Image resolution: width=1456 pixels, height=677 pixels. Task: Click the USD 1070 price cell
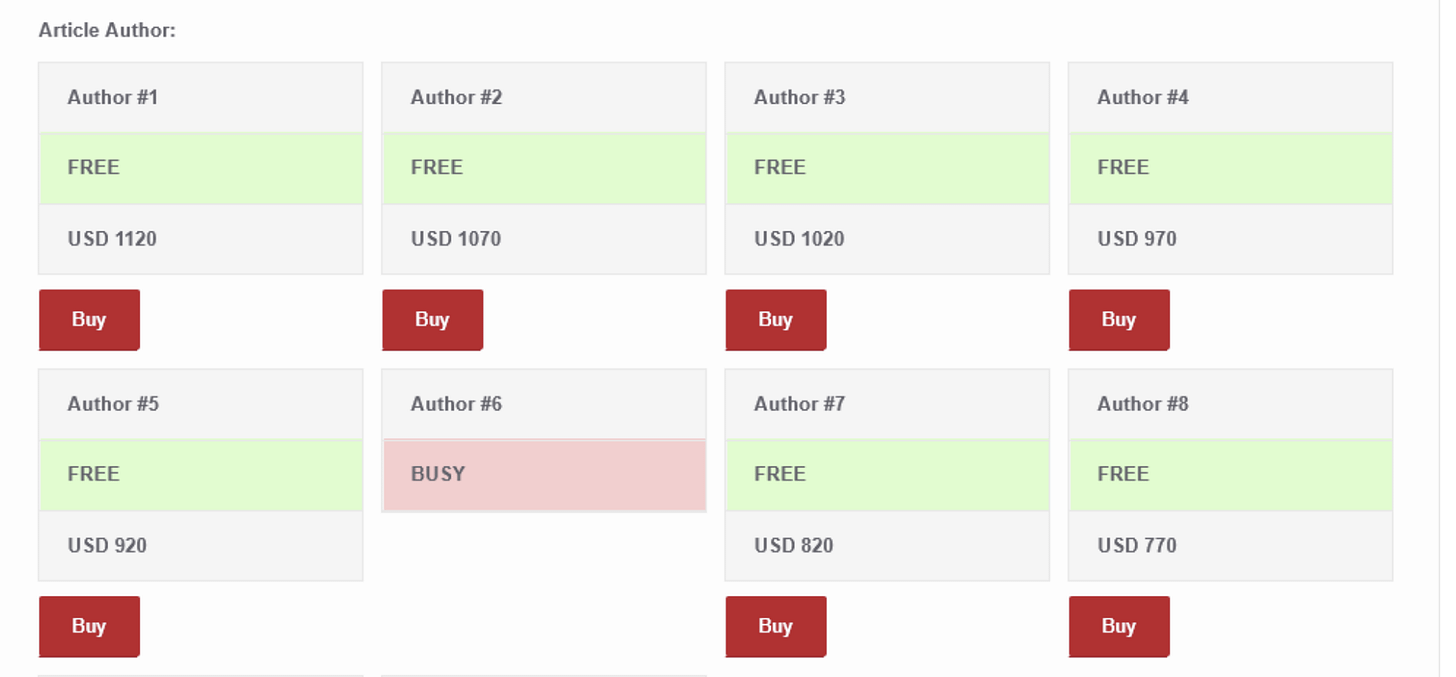point(544,239)
